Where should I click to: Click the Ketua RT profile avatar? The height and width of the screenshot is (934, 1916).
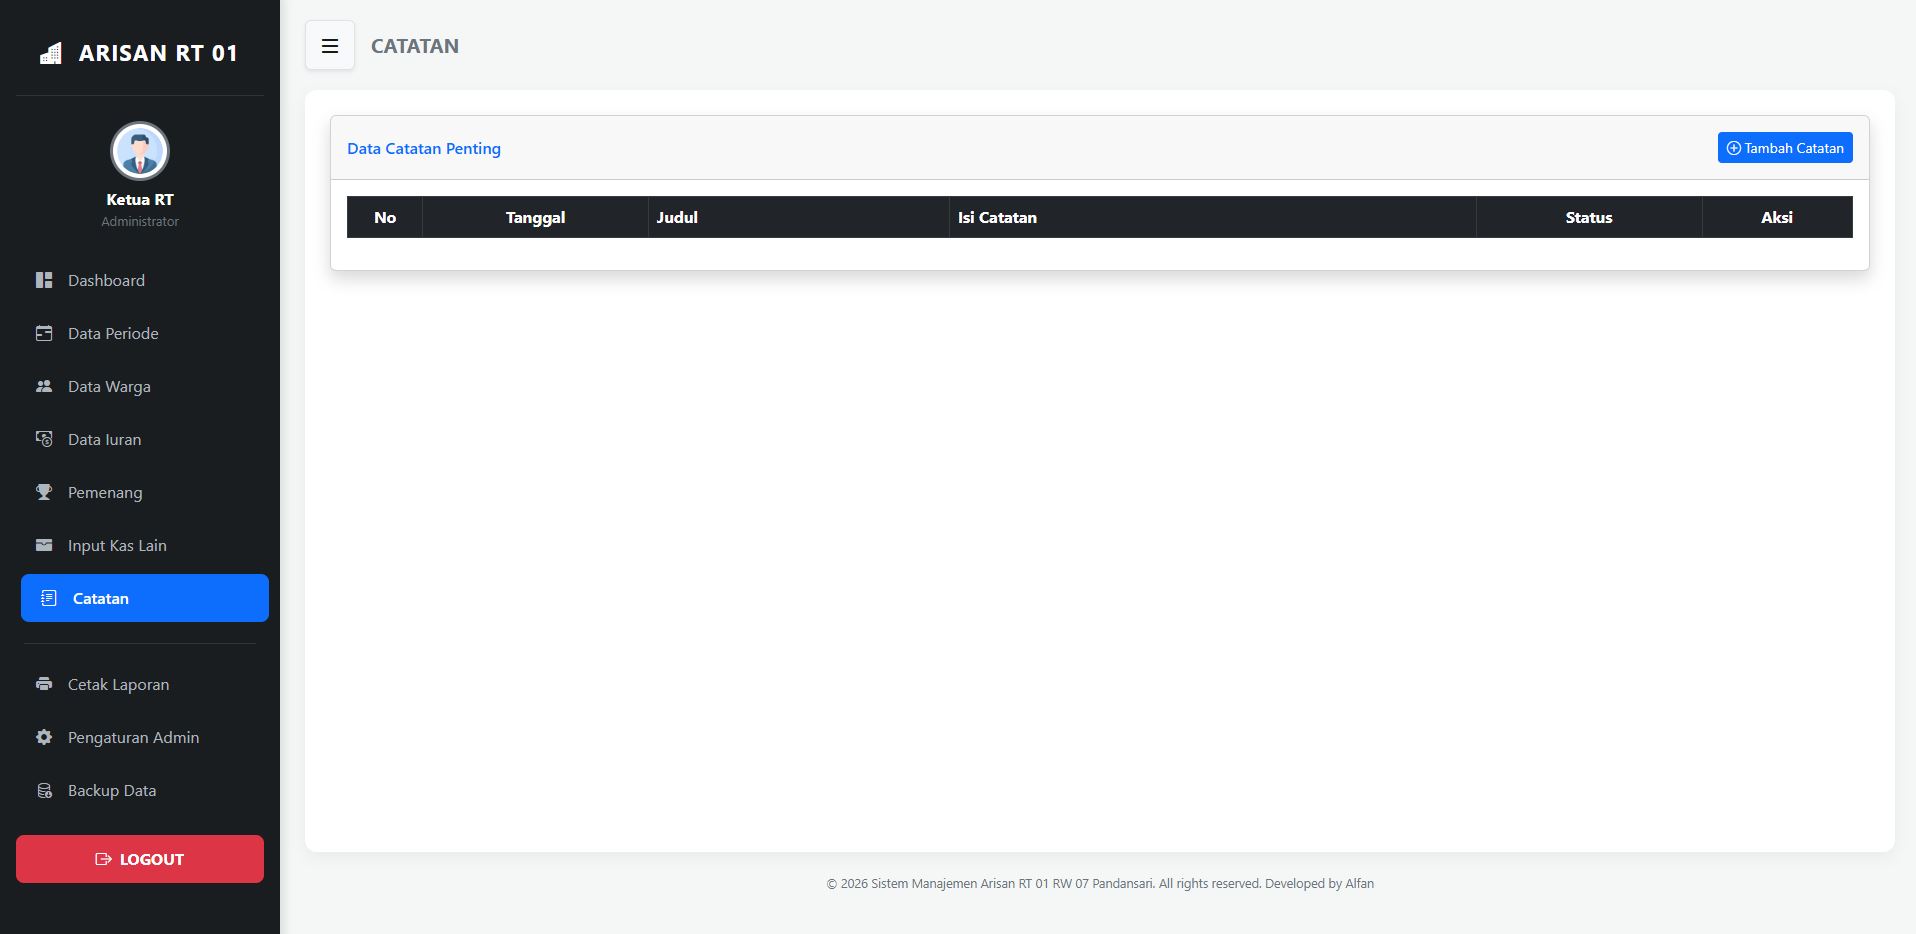140,152
